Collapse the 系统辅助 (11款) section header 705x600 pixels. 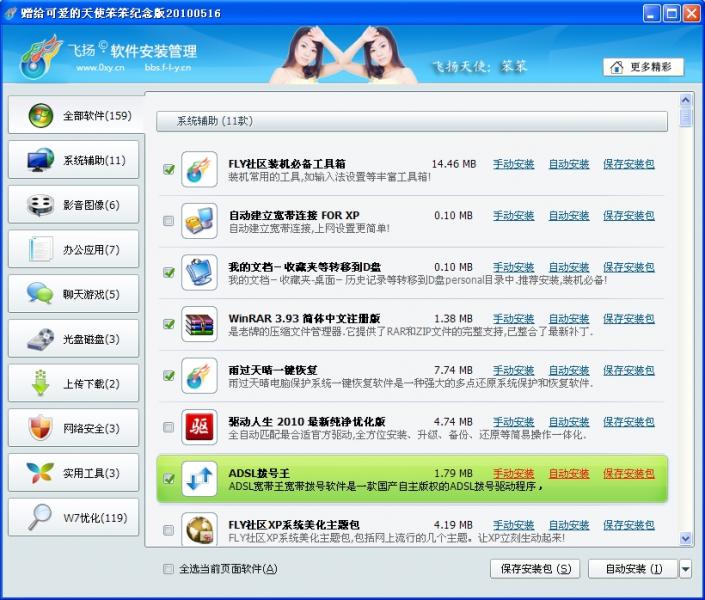point(412,121)
